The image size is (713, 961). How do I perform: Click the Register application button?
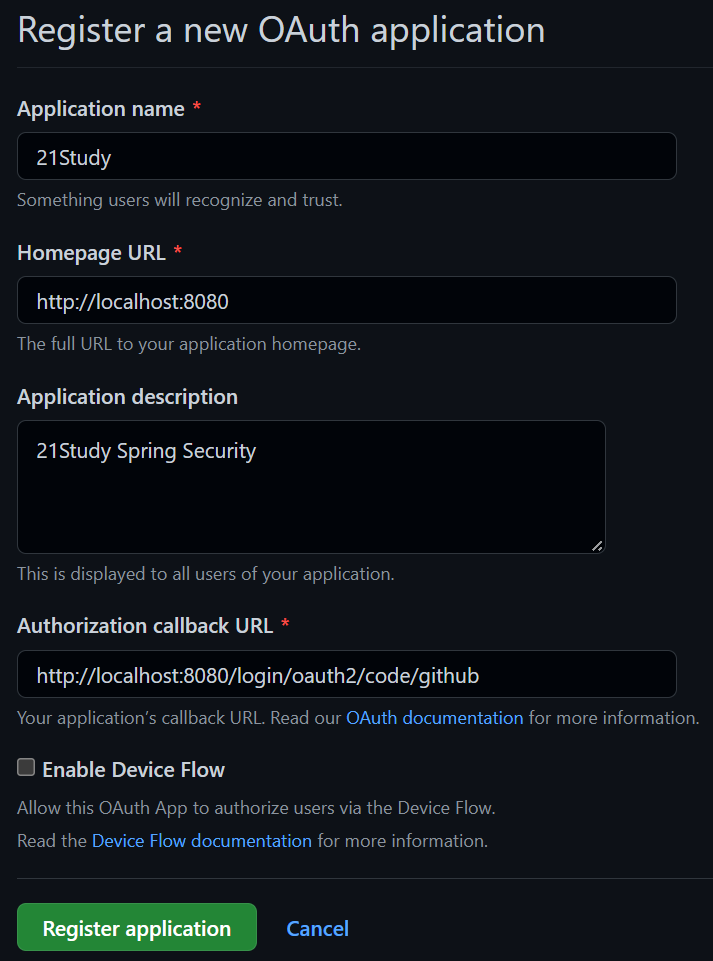pos(136,927)
